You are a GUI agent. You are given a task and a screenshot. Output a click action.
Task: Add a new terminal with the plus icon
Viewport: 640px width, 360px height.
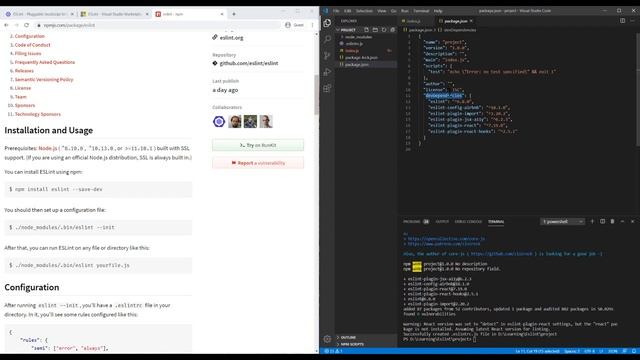click(x=592, y=221)
